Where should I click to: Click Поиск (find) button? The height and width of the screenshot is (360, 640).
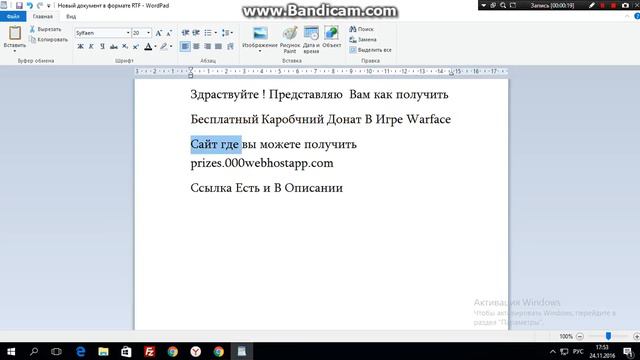pos(361,29)
